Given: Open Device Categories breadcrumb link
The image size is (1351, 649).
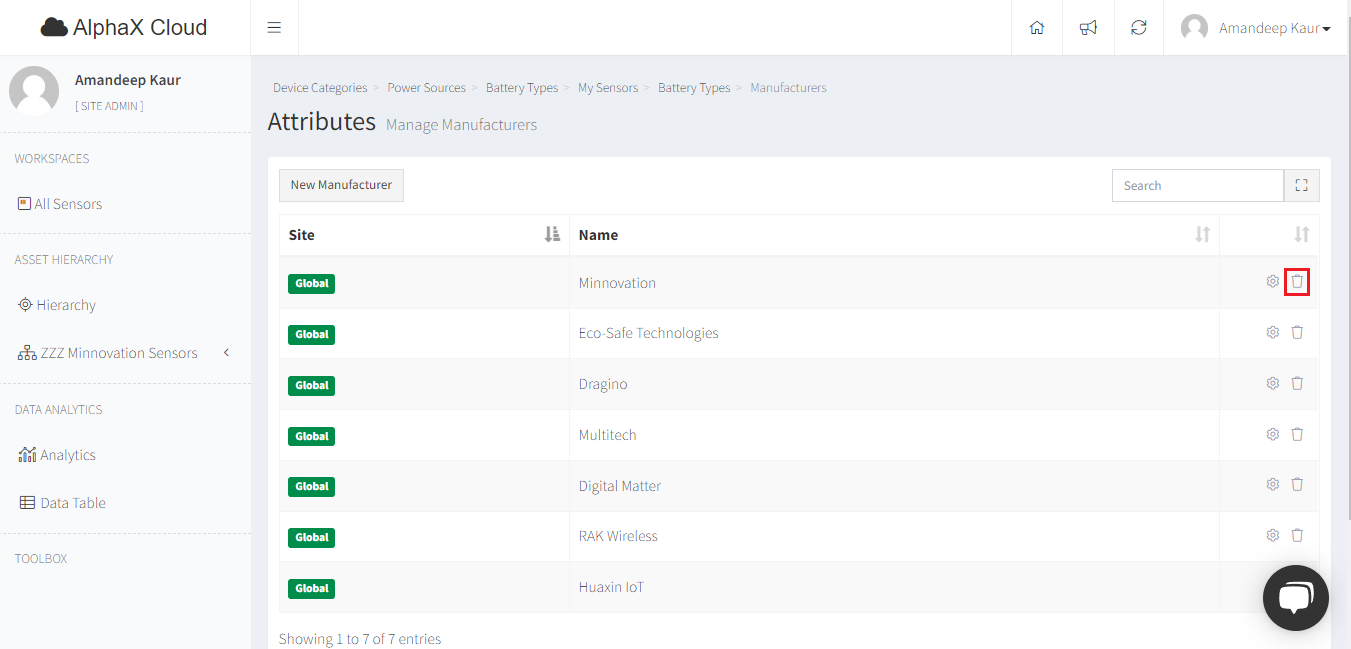Looking at the screenshot, I should click(320, 88).
